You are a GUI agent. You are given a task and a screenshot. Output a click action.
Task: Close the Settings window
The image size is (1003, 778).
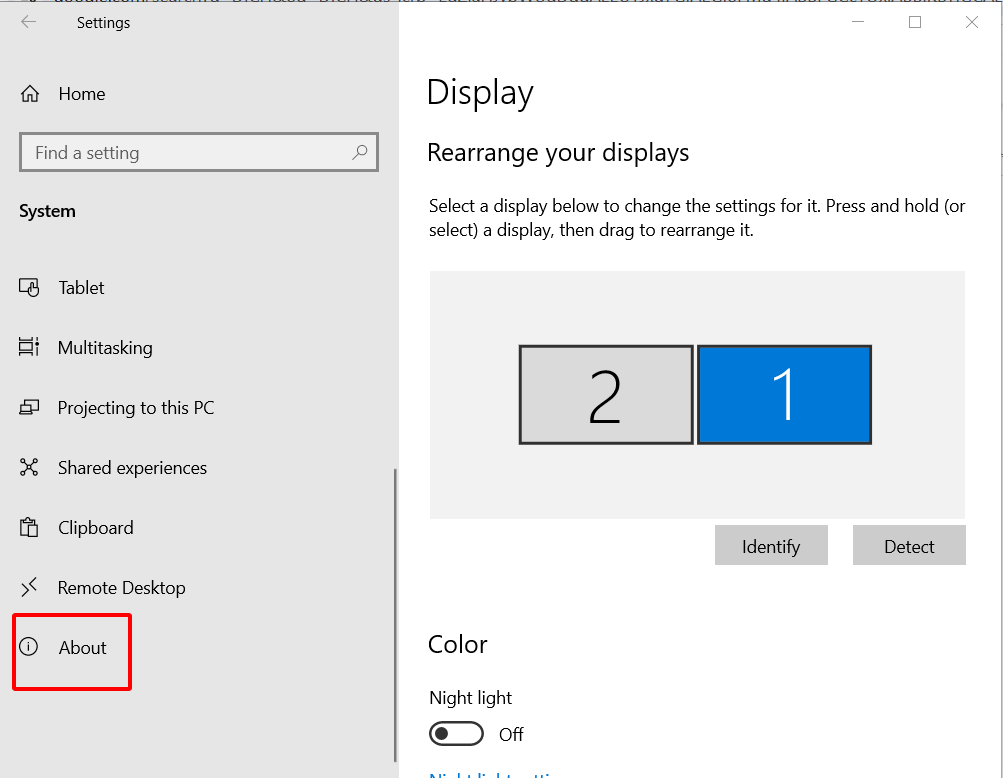coord(971,22)
